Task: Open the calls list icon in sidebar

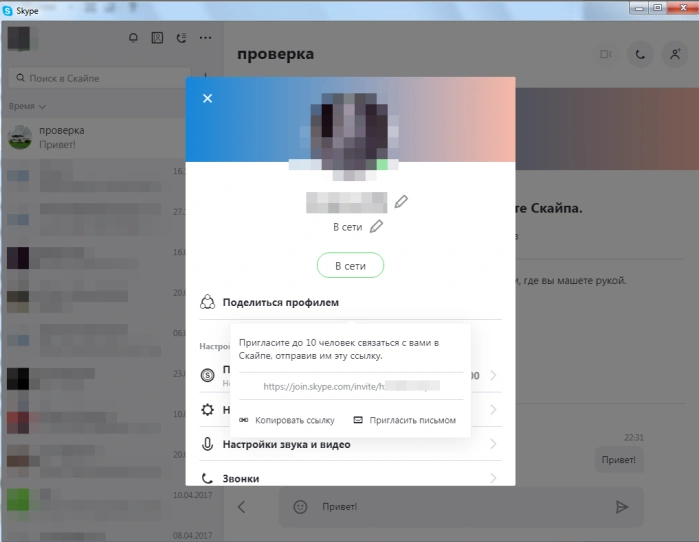Action: (x=181, y=38)
